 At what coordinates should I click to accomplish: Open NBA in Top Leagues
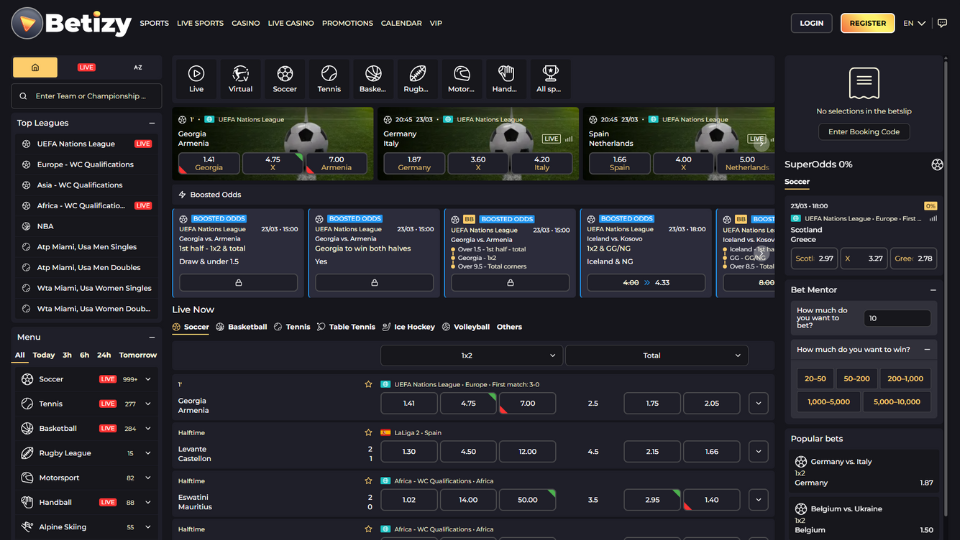coord(85,226)
